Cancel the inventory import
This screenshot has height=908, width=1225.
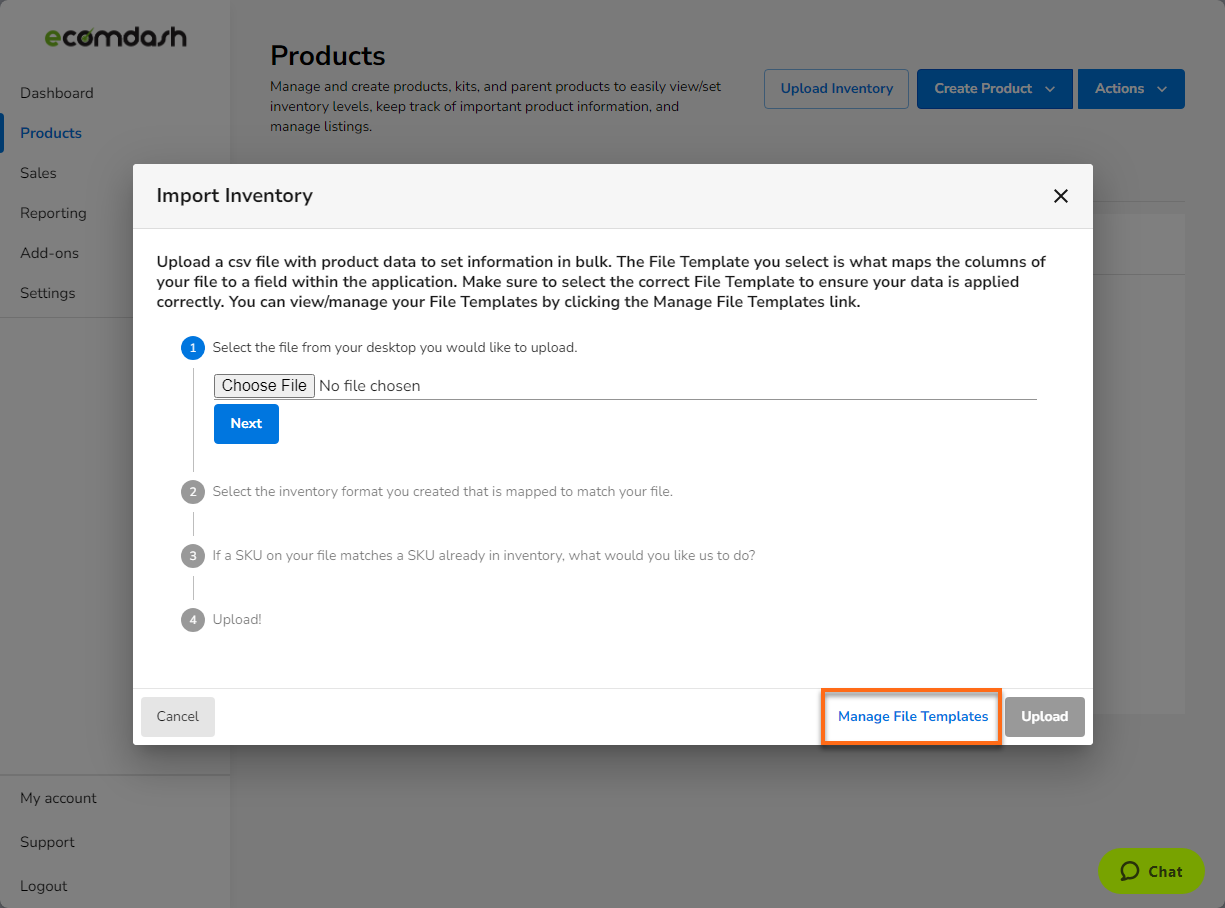[x=177, y=716]
